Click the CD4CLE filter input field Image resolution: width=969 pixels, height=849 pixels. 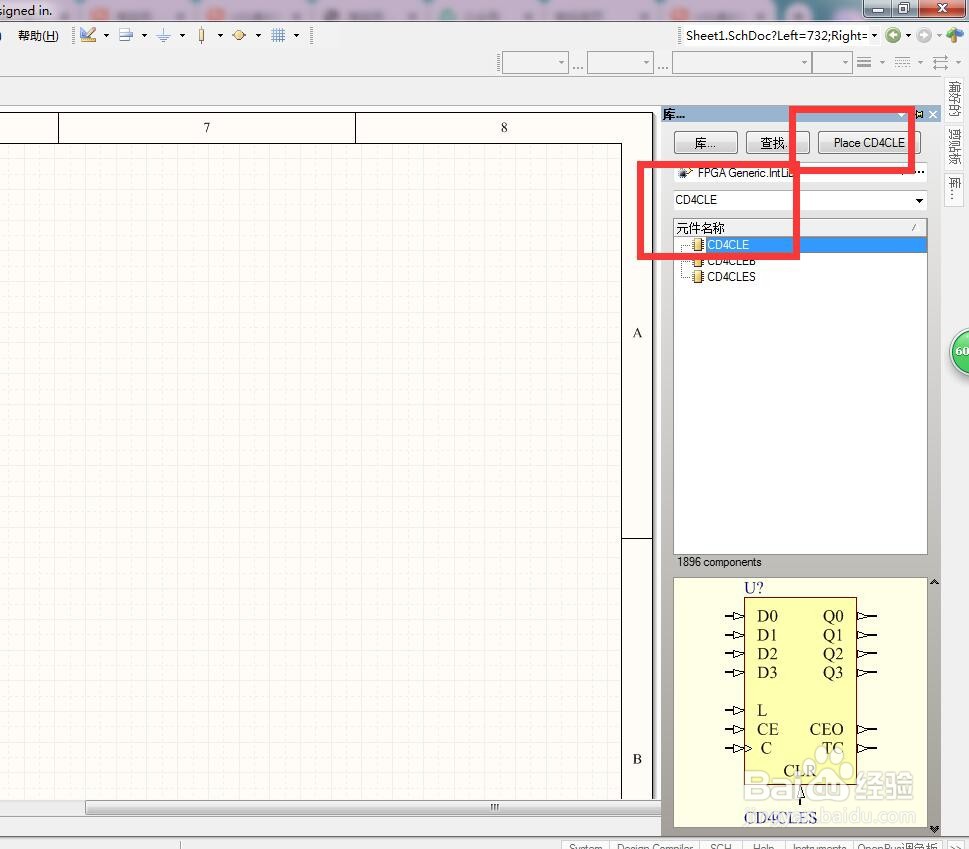click(794, 200)
